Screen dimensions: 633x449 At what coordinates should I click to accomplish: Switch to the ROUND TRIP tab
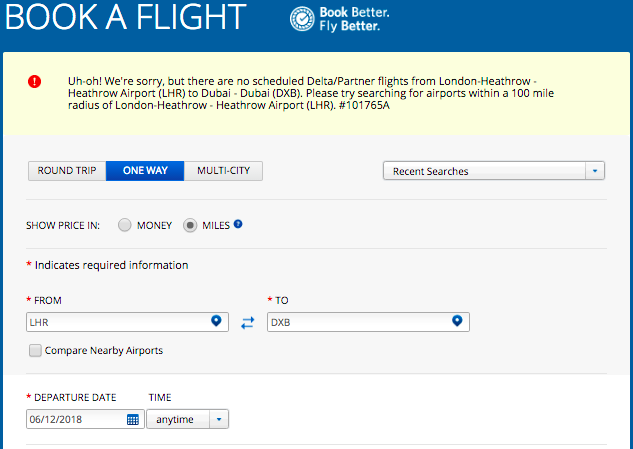tap(67, 171)
